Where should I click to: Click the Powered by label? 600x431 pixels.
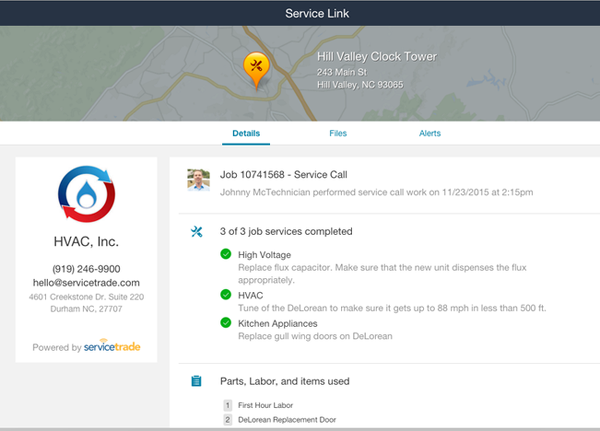(x=57, y=348)
